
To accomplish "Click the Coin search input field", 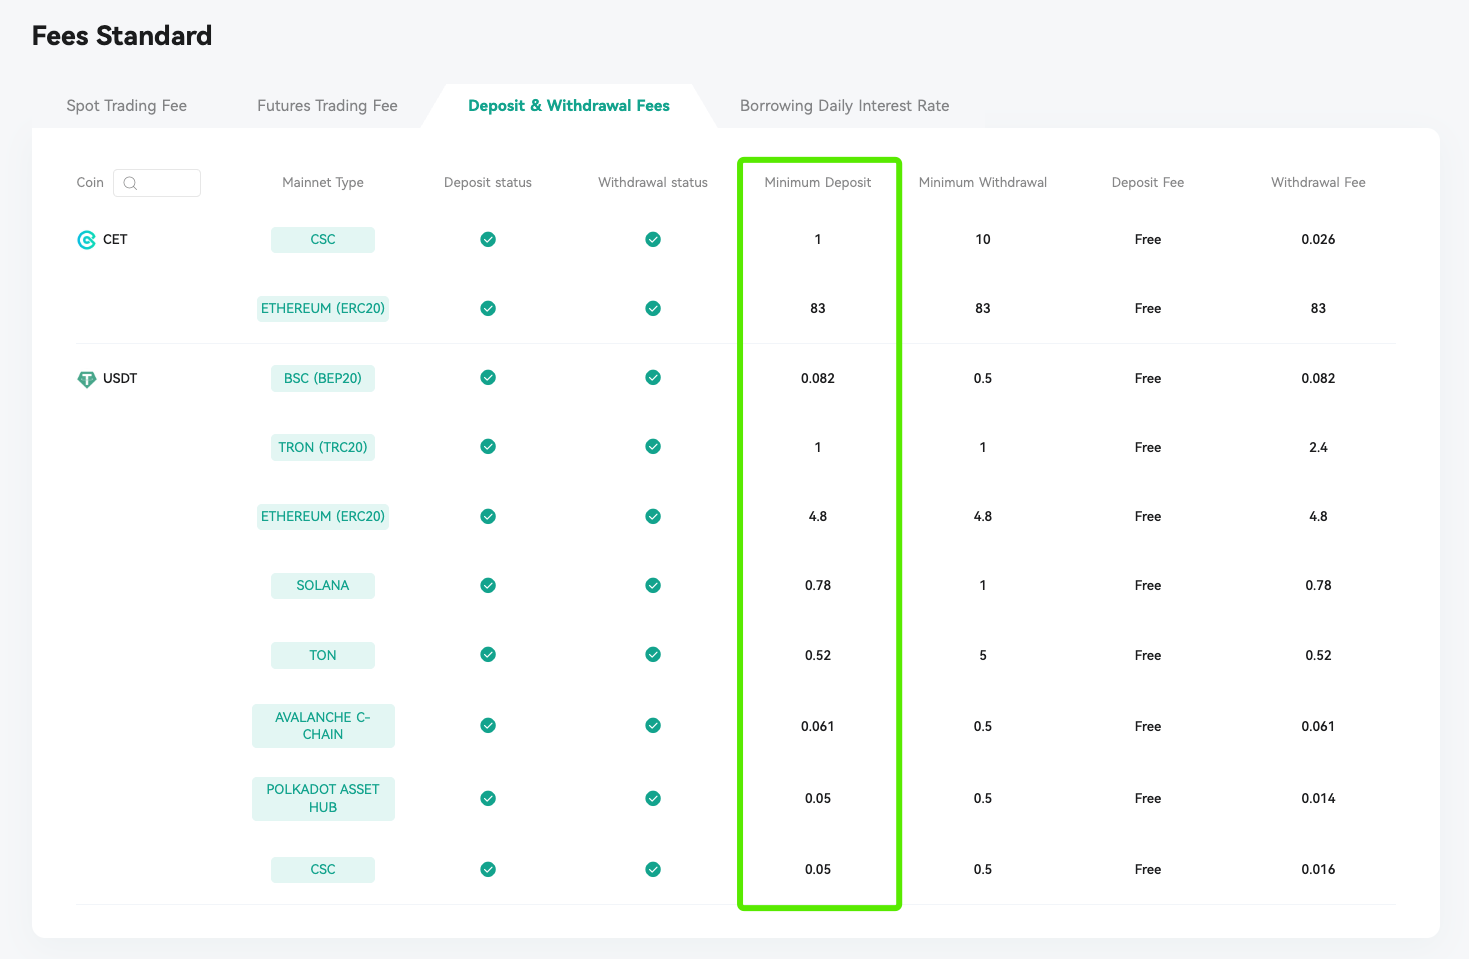I will tap(157, 183).
